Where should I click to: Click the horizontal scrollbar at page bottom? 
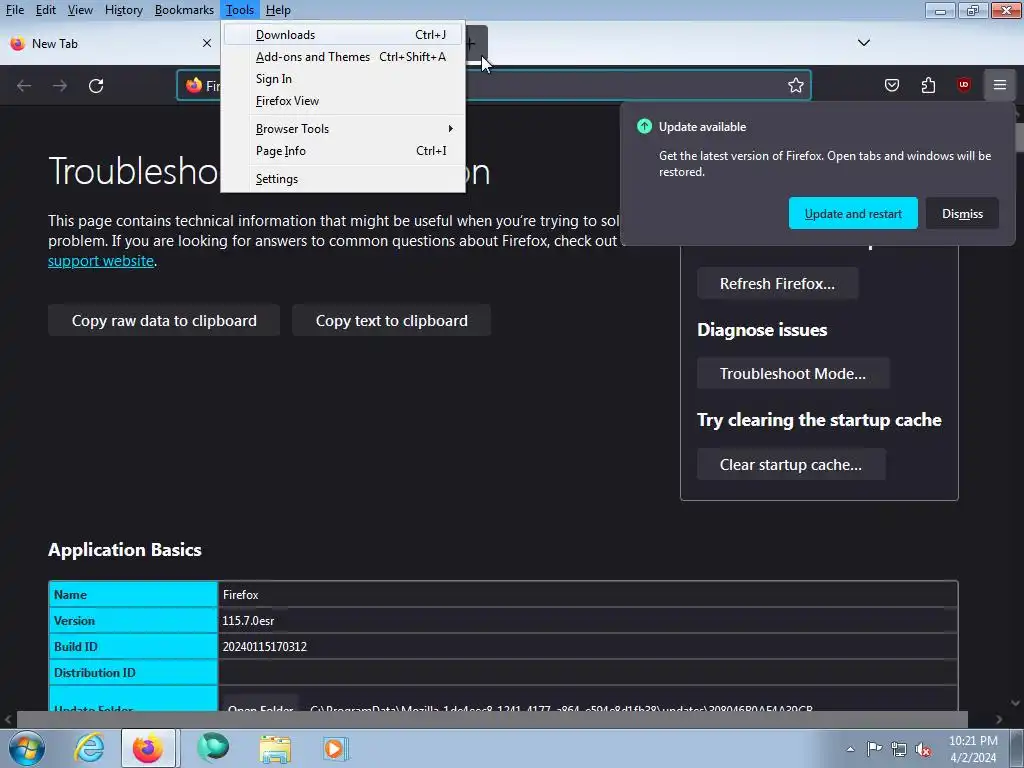(492, 719)
